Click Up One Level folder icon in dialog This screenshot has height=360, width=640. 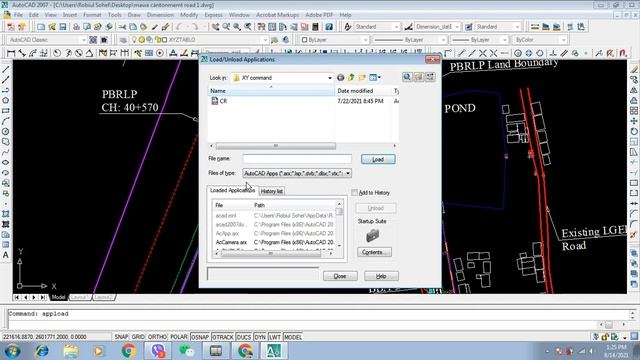click(x=351, y=77)
